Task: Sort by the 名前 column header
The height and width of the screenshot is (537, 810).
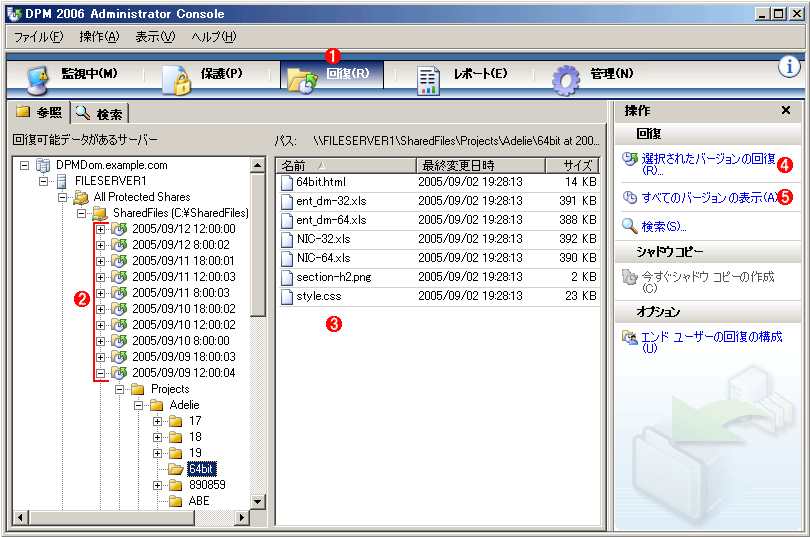Action: [x=346, y=166]
